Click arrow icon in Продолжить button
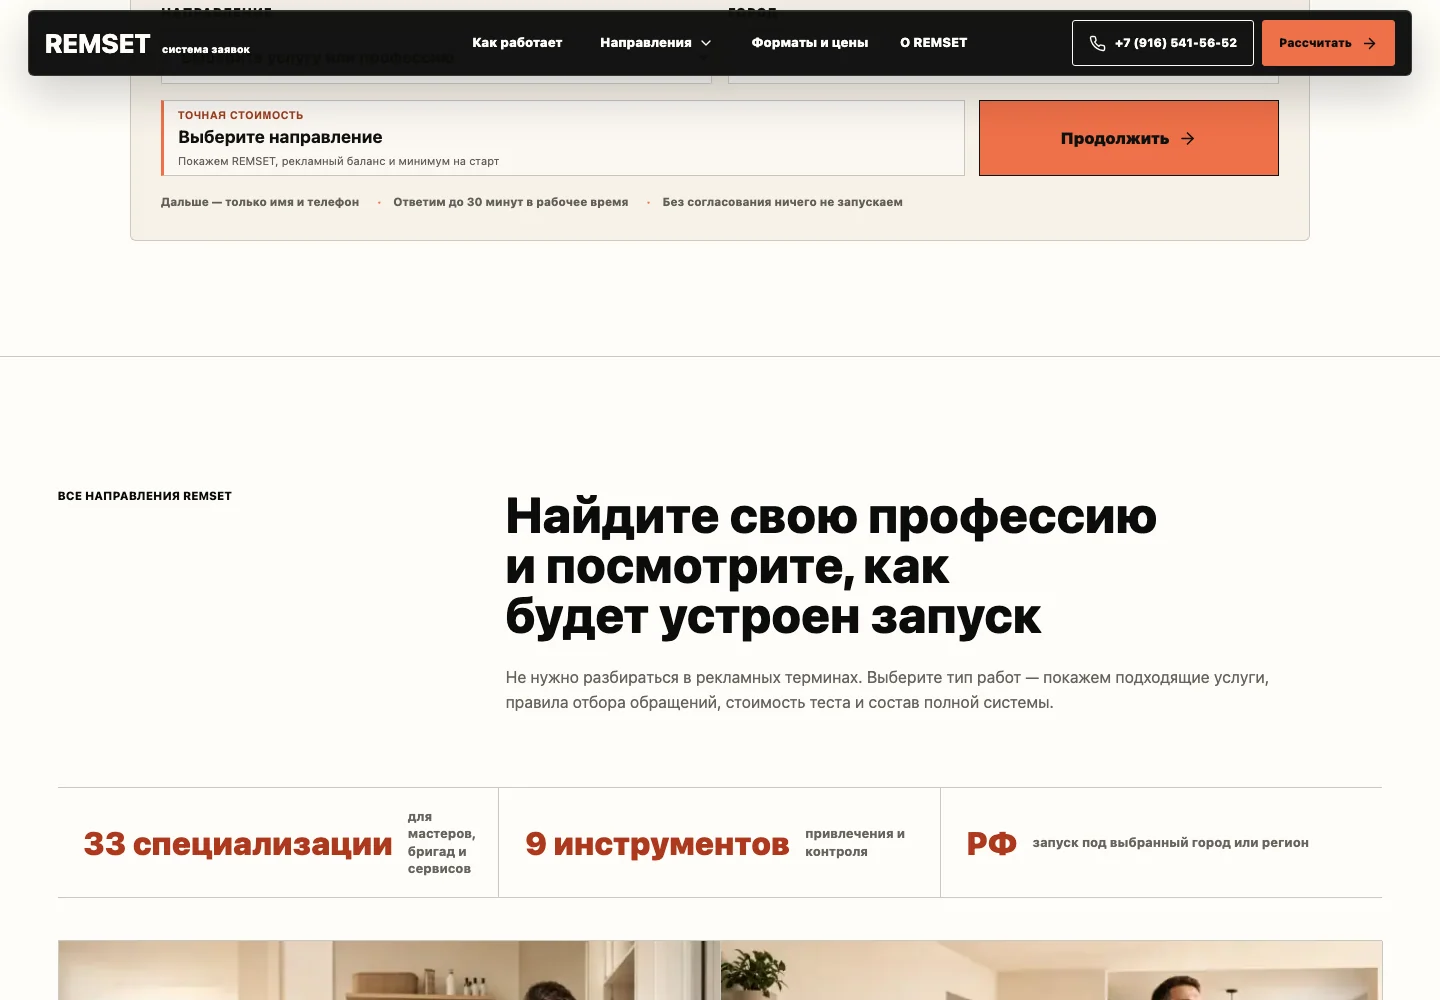 [1187, 139]
